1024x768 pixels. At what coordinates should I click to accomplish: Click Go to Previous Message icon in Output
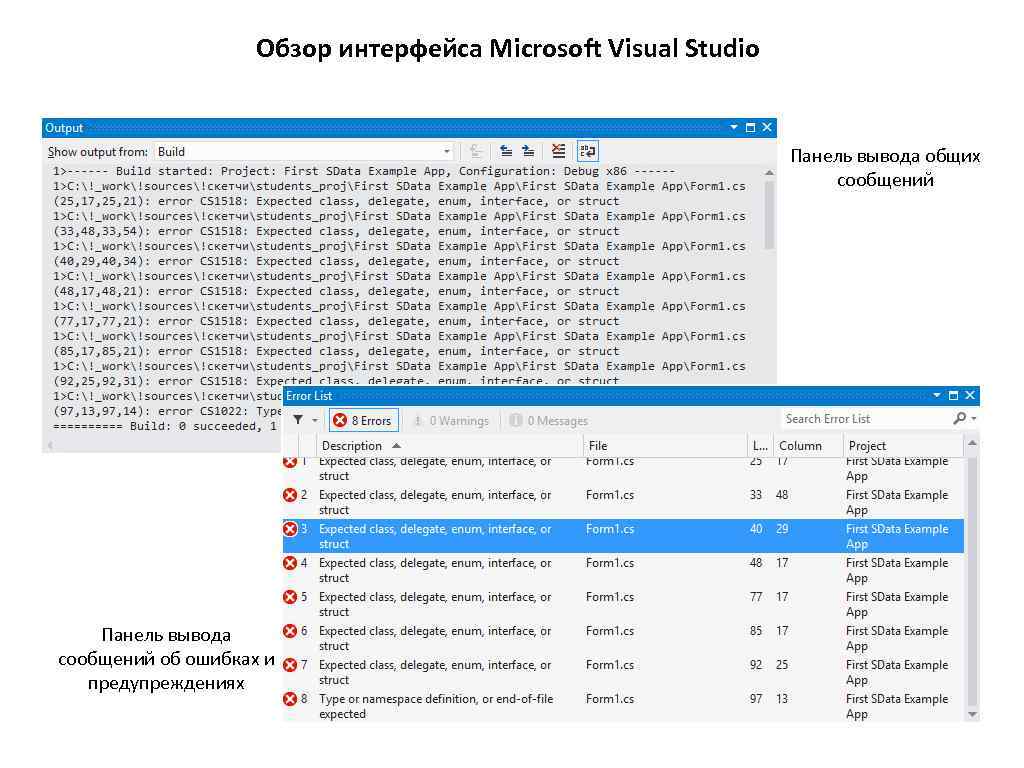pos(506,152)
